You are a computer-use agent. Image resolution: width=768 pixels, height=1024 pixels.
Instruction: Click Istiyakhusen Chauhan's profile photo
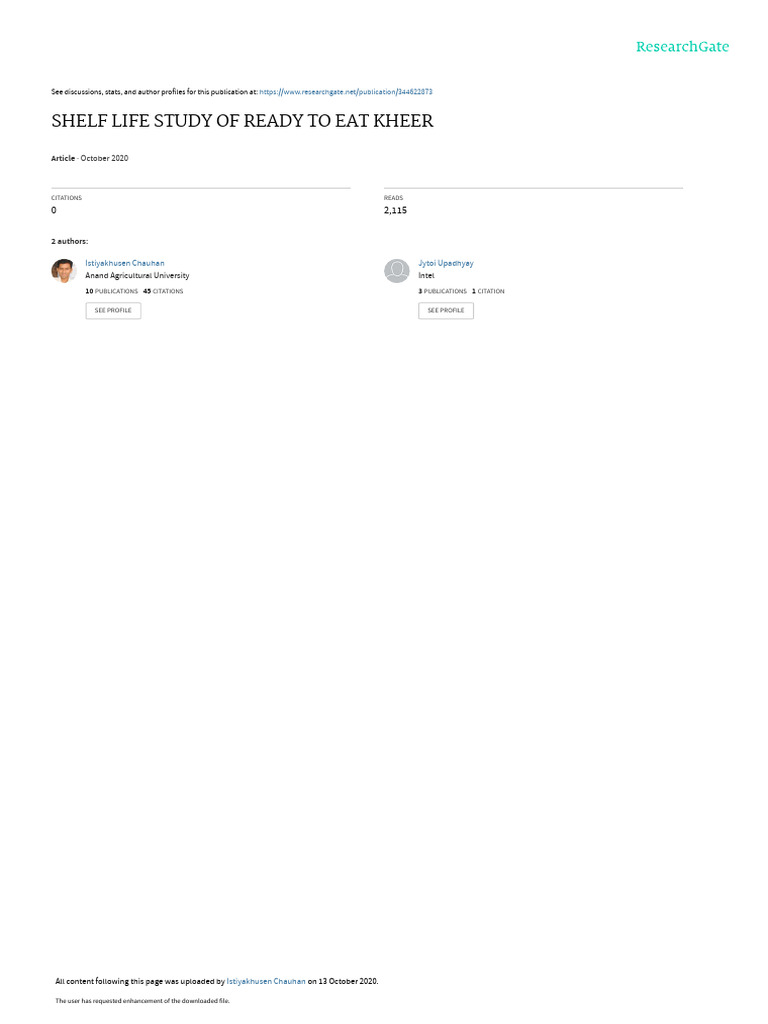(x=63, y=270)
